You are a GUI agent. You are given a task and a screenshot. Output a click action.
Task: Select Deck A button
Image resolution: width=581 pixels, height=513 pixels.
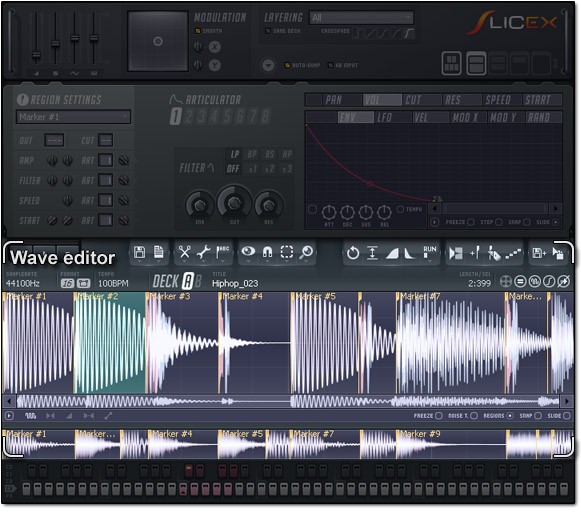click(x=187, y=281)
